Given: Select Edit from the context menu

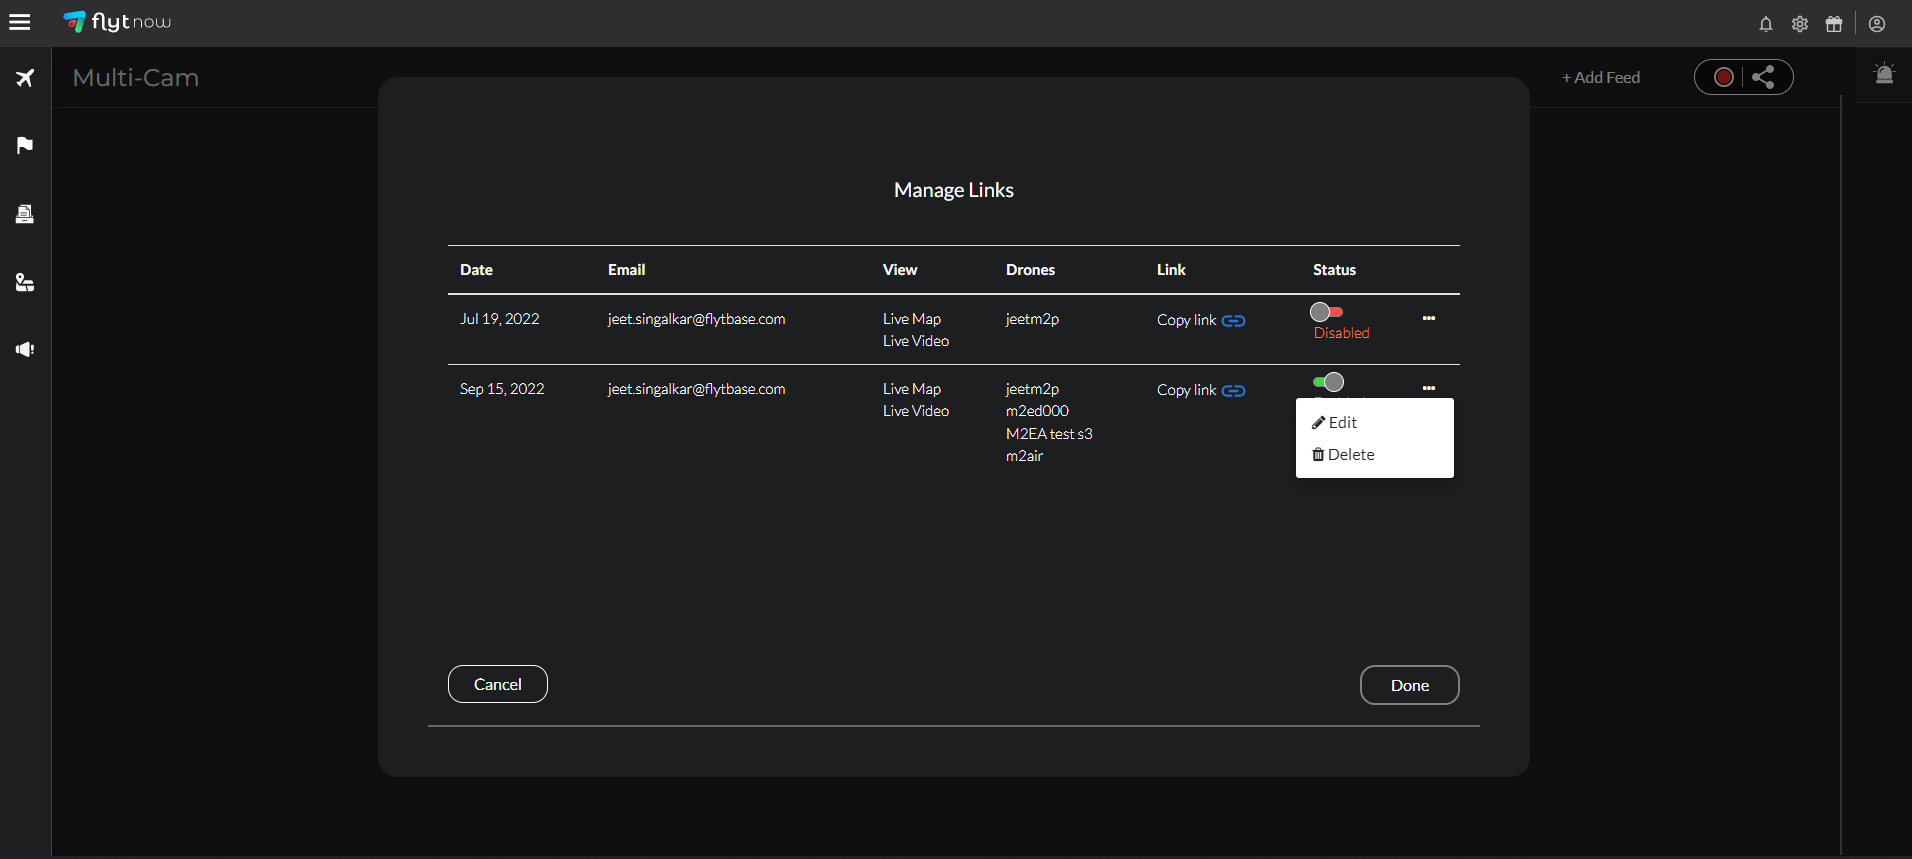Looking at the screenshot, I should click(x=1335, y=423).
